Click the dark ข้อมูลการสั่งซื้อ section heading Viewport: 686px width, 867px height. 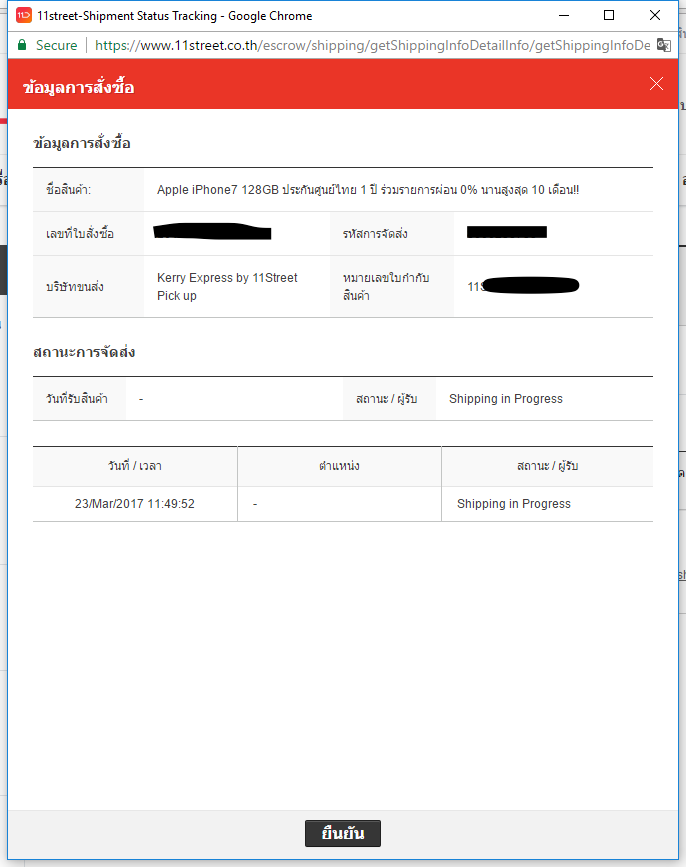click(82, 143)
